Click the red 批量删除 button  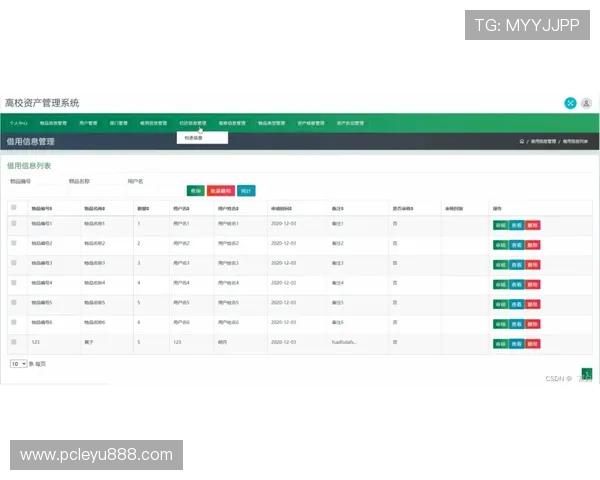coord(221,190)
